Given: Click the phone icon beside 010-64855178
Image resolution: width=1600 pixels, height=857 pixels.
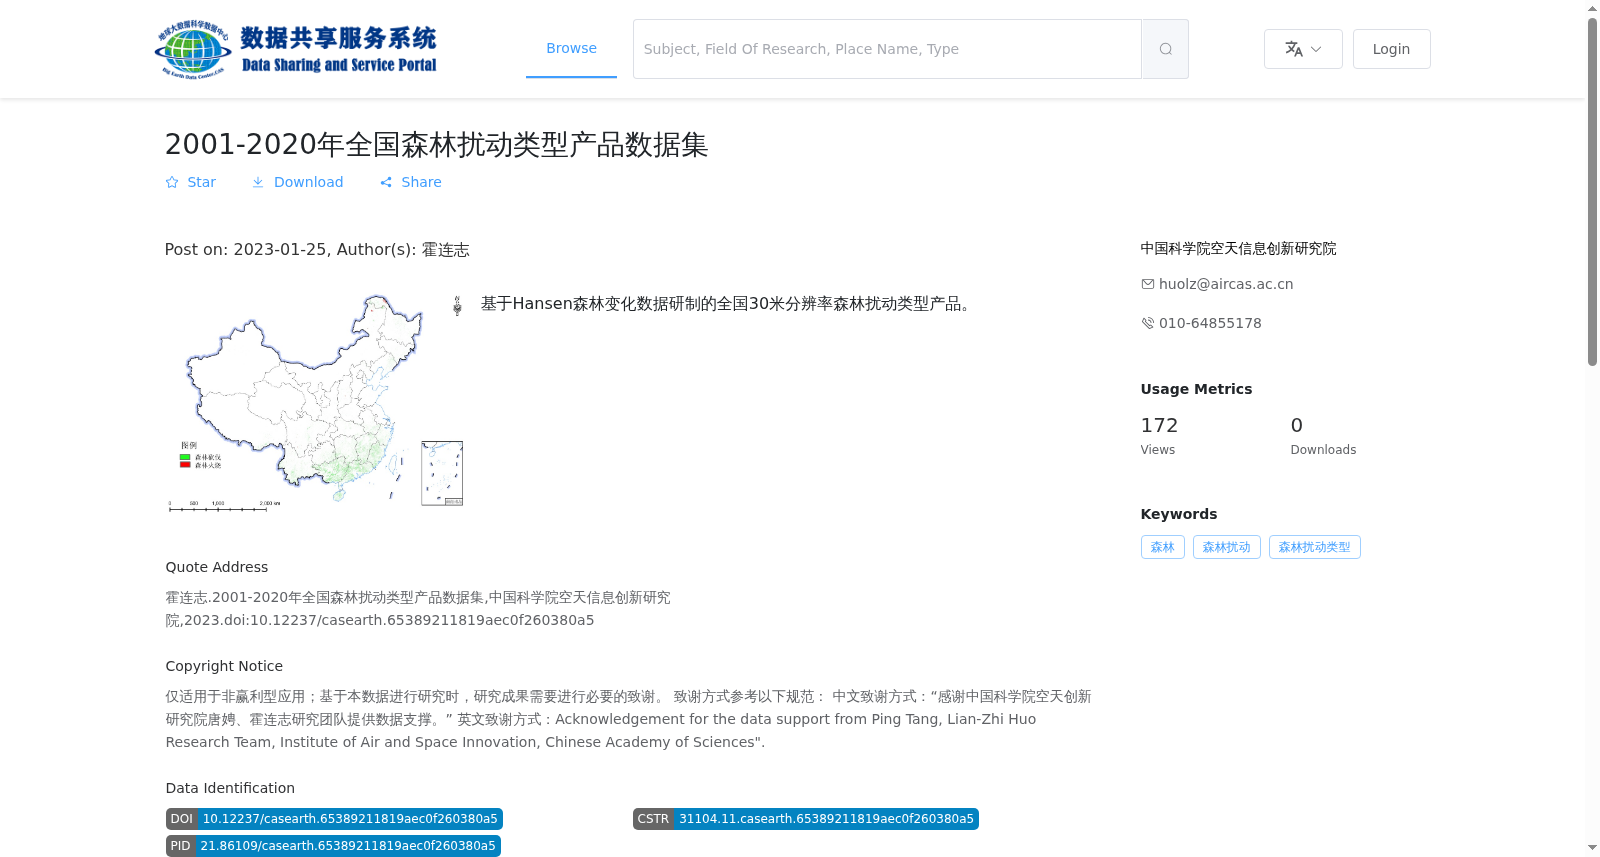Looking at the screenshot, I should [x=1148, y=323].
